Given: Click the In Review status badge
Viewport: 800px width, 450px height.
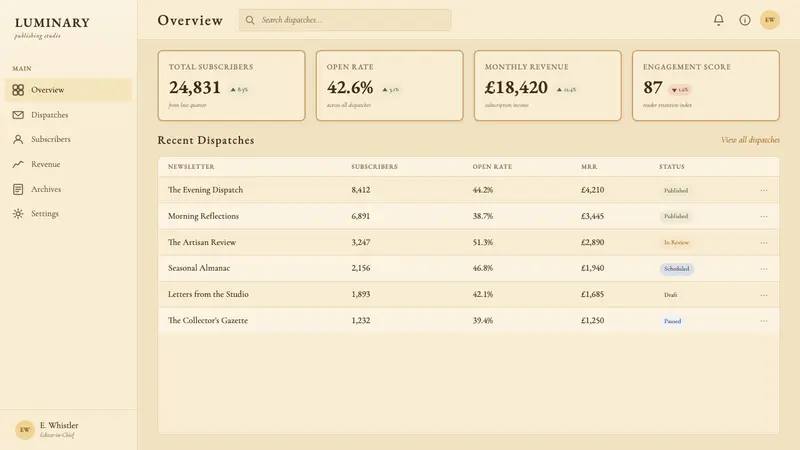Looking at the screenshot, I should tap(676, 243).
